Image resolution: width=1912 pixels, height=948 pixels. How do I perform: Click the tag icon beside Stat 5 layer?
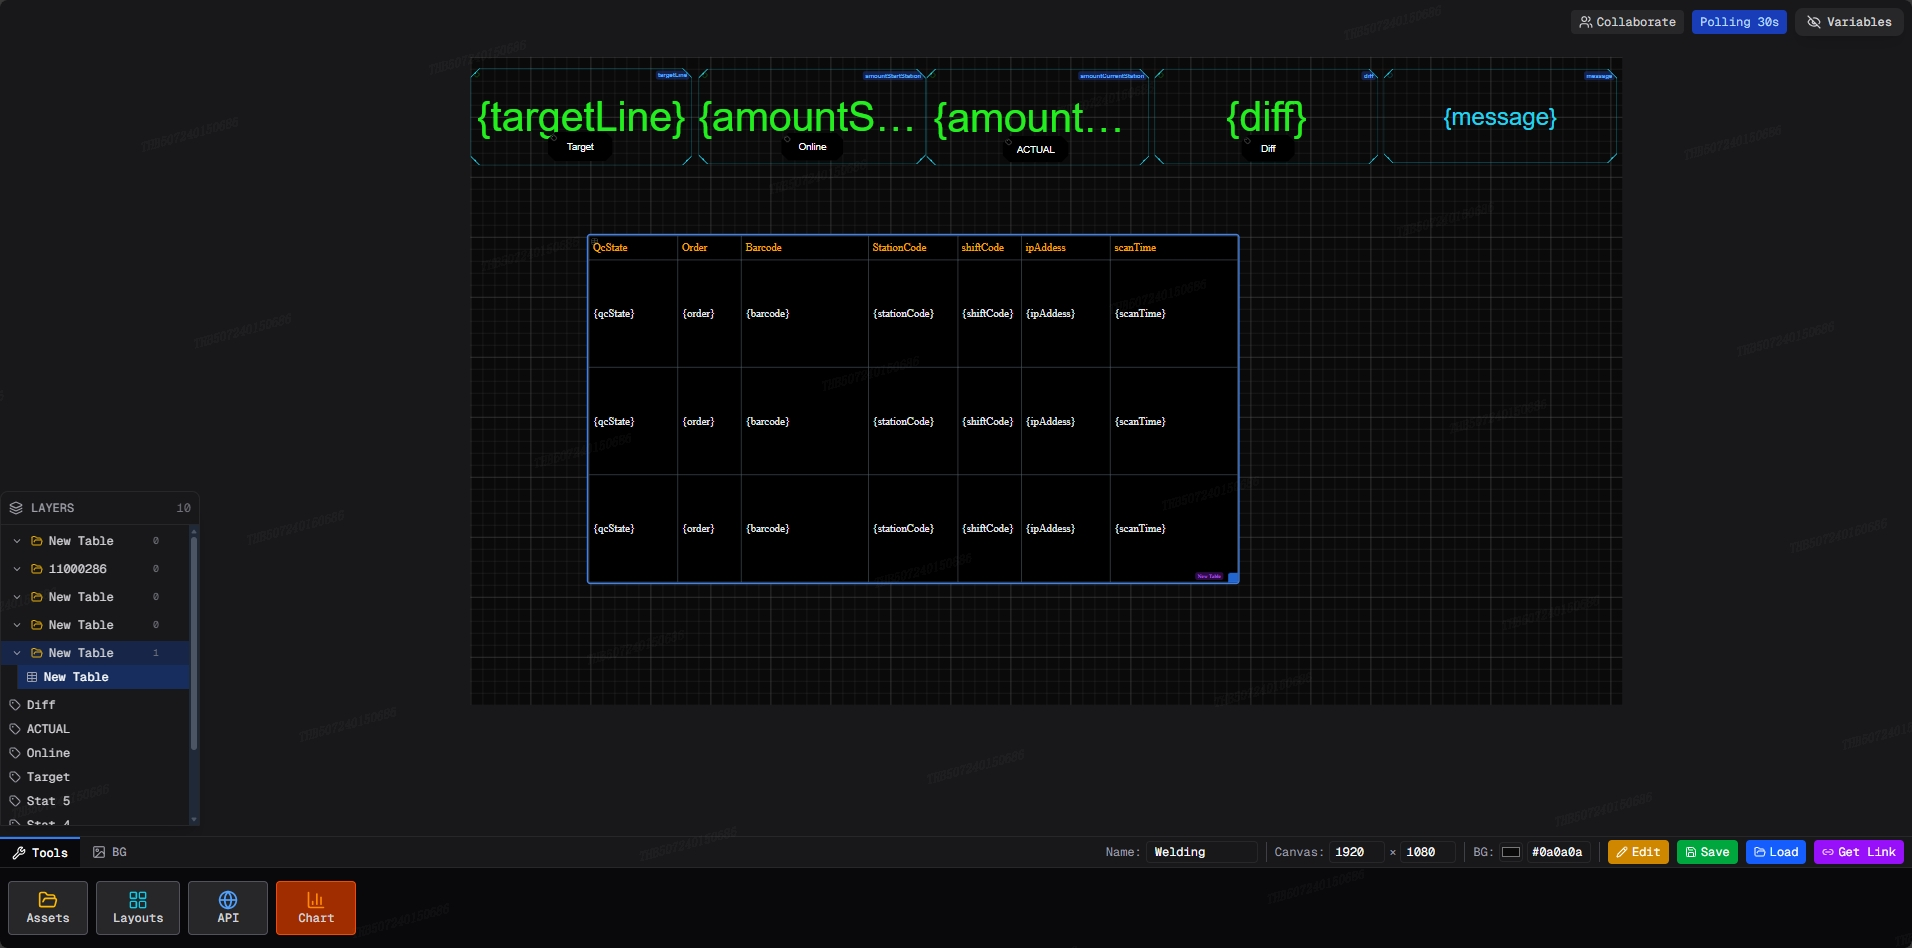pyautogui.click(x=15, y=801)
